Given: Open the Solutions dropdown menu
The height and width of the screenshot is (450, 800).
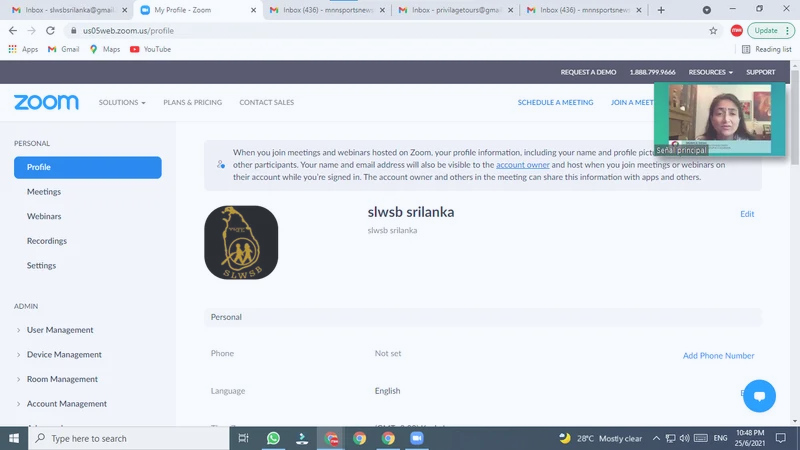Looking at the screenshot, I should coord(122,102).
